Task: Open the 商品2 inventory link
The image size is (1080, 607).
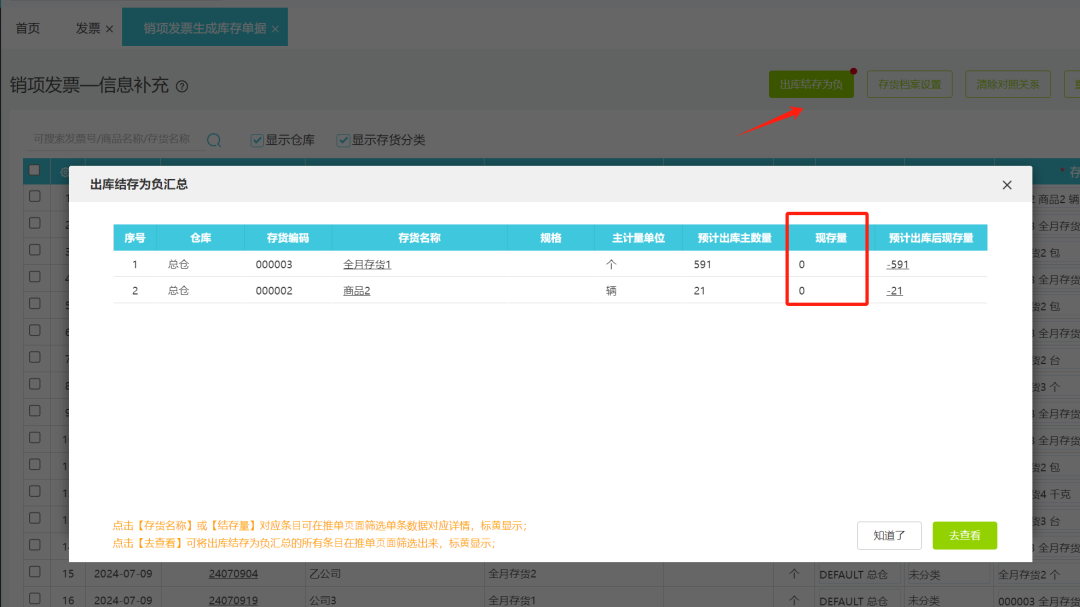Action: pyautogui.click(x=358, y=290)
